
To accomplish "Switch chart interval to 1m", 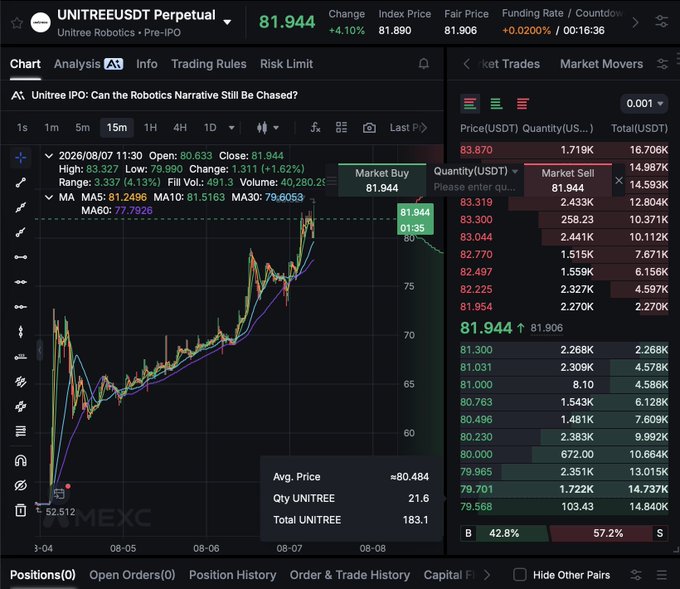I will point(51,128).
